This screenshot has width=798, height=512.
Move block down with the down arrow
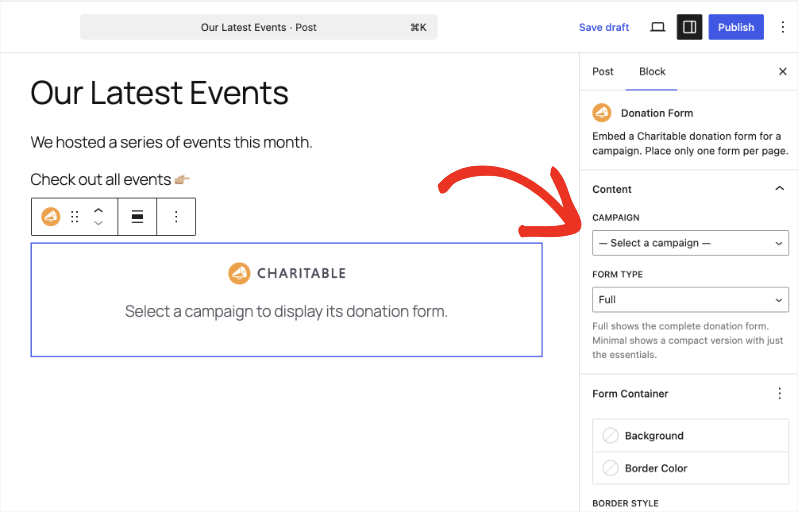pos(98,223)
